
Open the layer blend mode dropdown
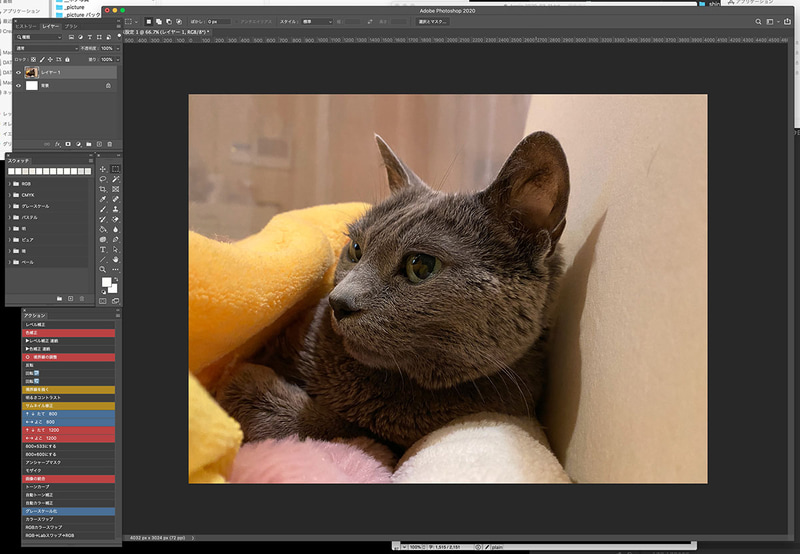pyautogui.click(x=46, y=48)
